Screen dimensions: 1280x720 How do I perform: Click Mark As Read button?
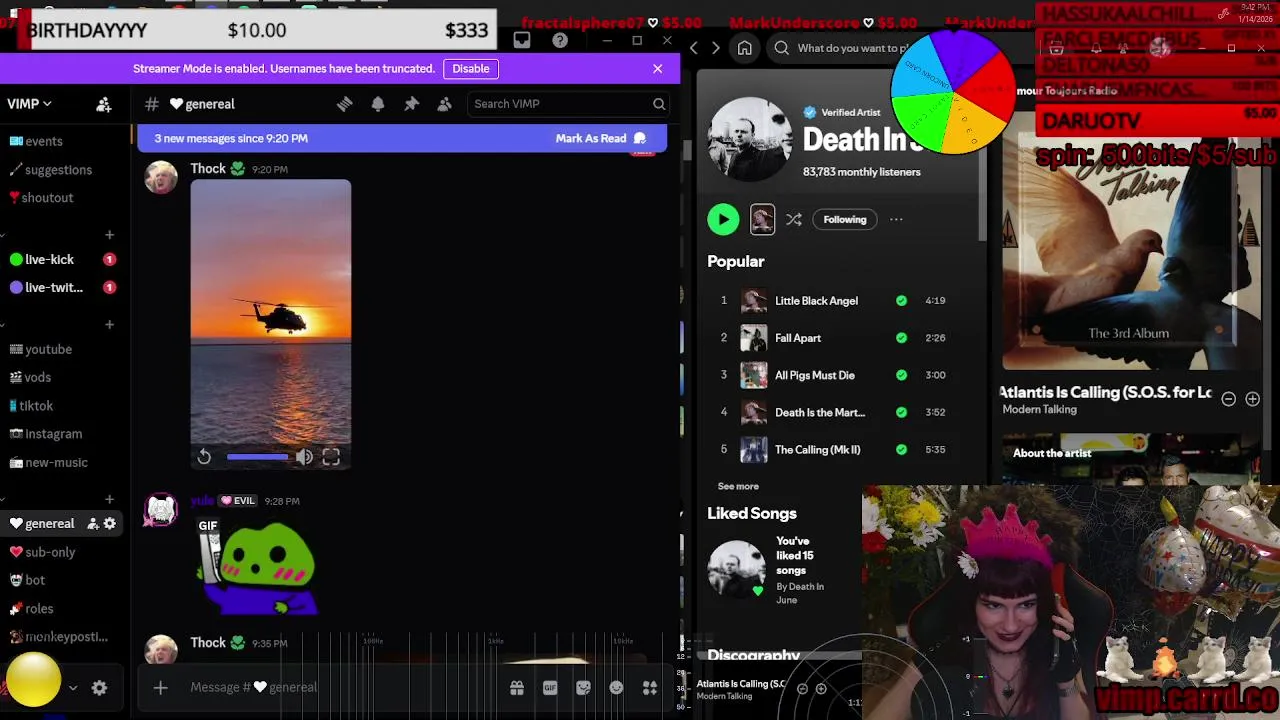[601, 138]
